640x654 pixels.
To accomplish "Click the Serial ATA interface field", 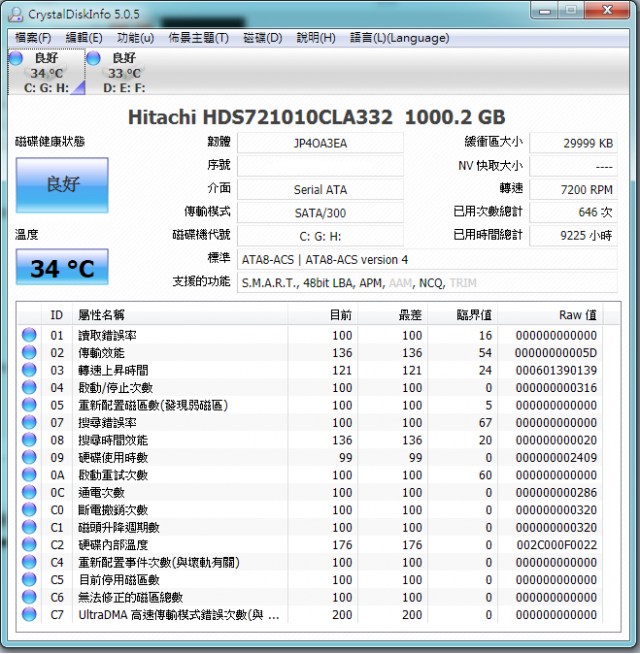I will click(x=320, y=189).
